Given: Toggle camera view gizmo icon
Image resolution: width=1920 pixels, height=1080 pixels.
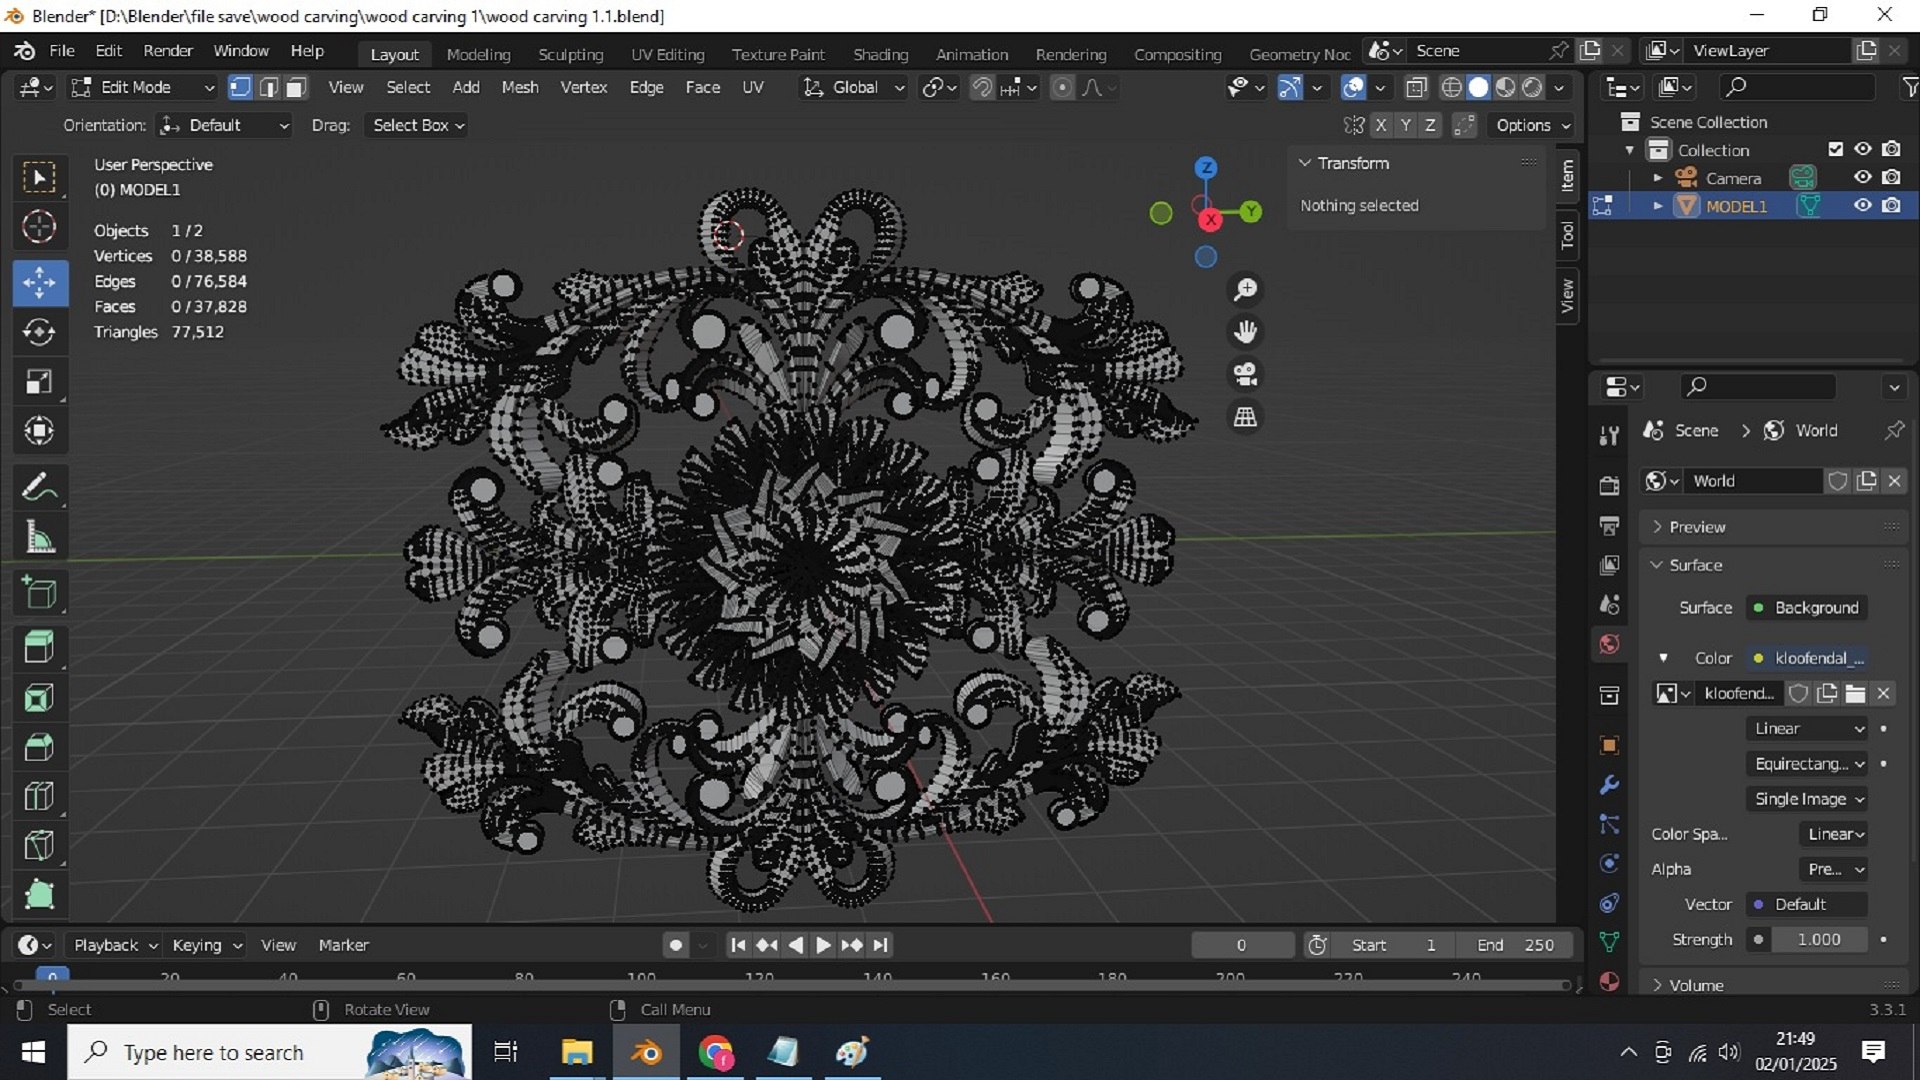Looking at the screenshot, I should coord(1245,374).
